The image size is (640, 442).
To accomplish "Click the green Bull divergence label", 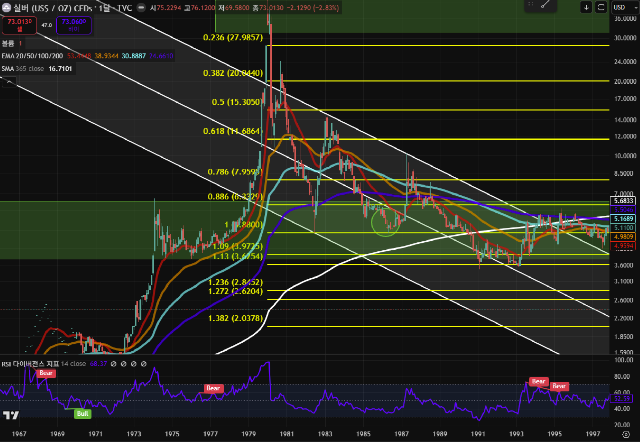I will (x=82, y=414).
